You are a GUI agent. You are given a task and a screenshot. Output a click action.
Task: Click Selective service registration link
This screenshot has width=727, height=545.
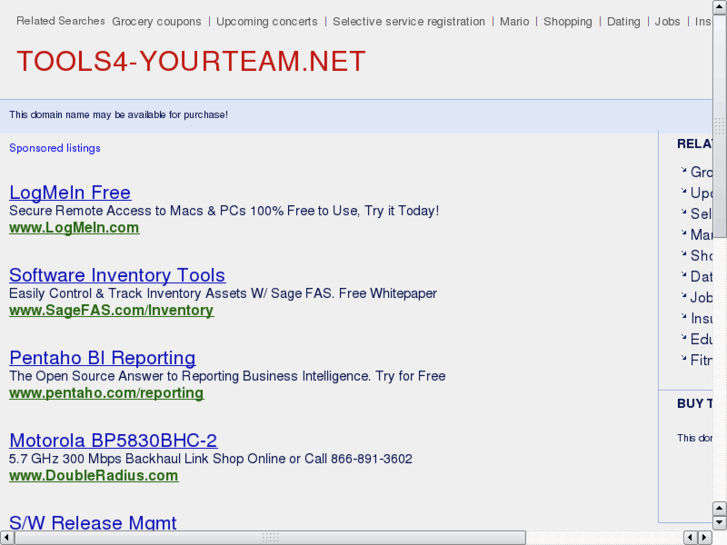click(408, 22)
